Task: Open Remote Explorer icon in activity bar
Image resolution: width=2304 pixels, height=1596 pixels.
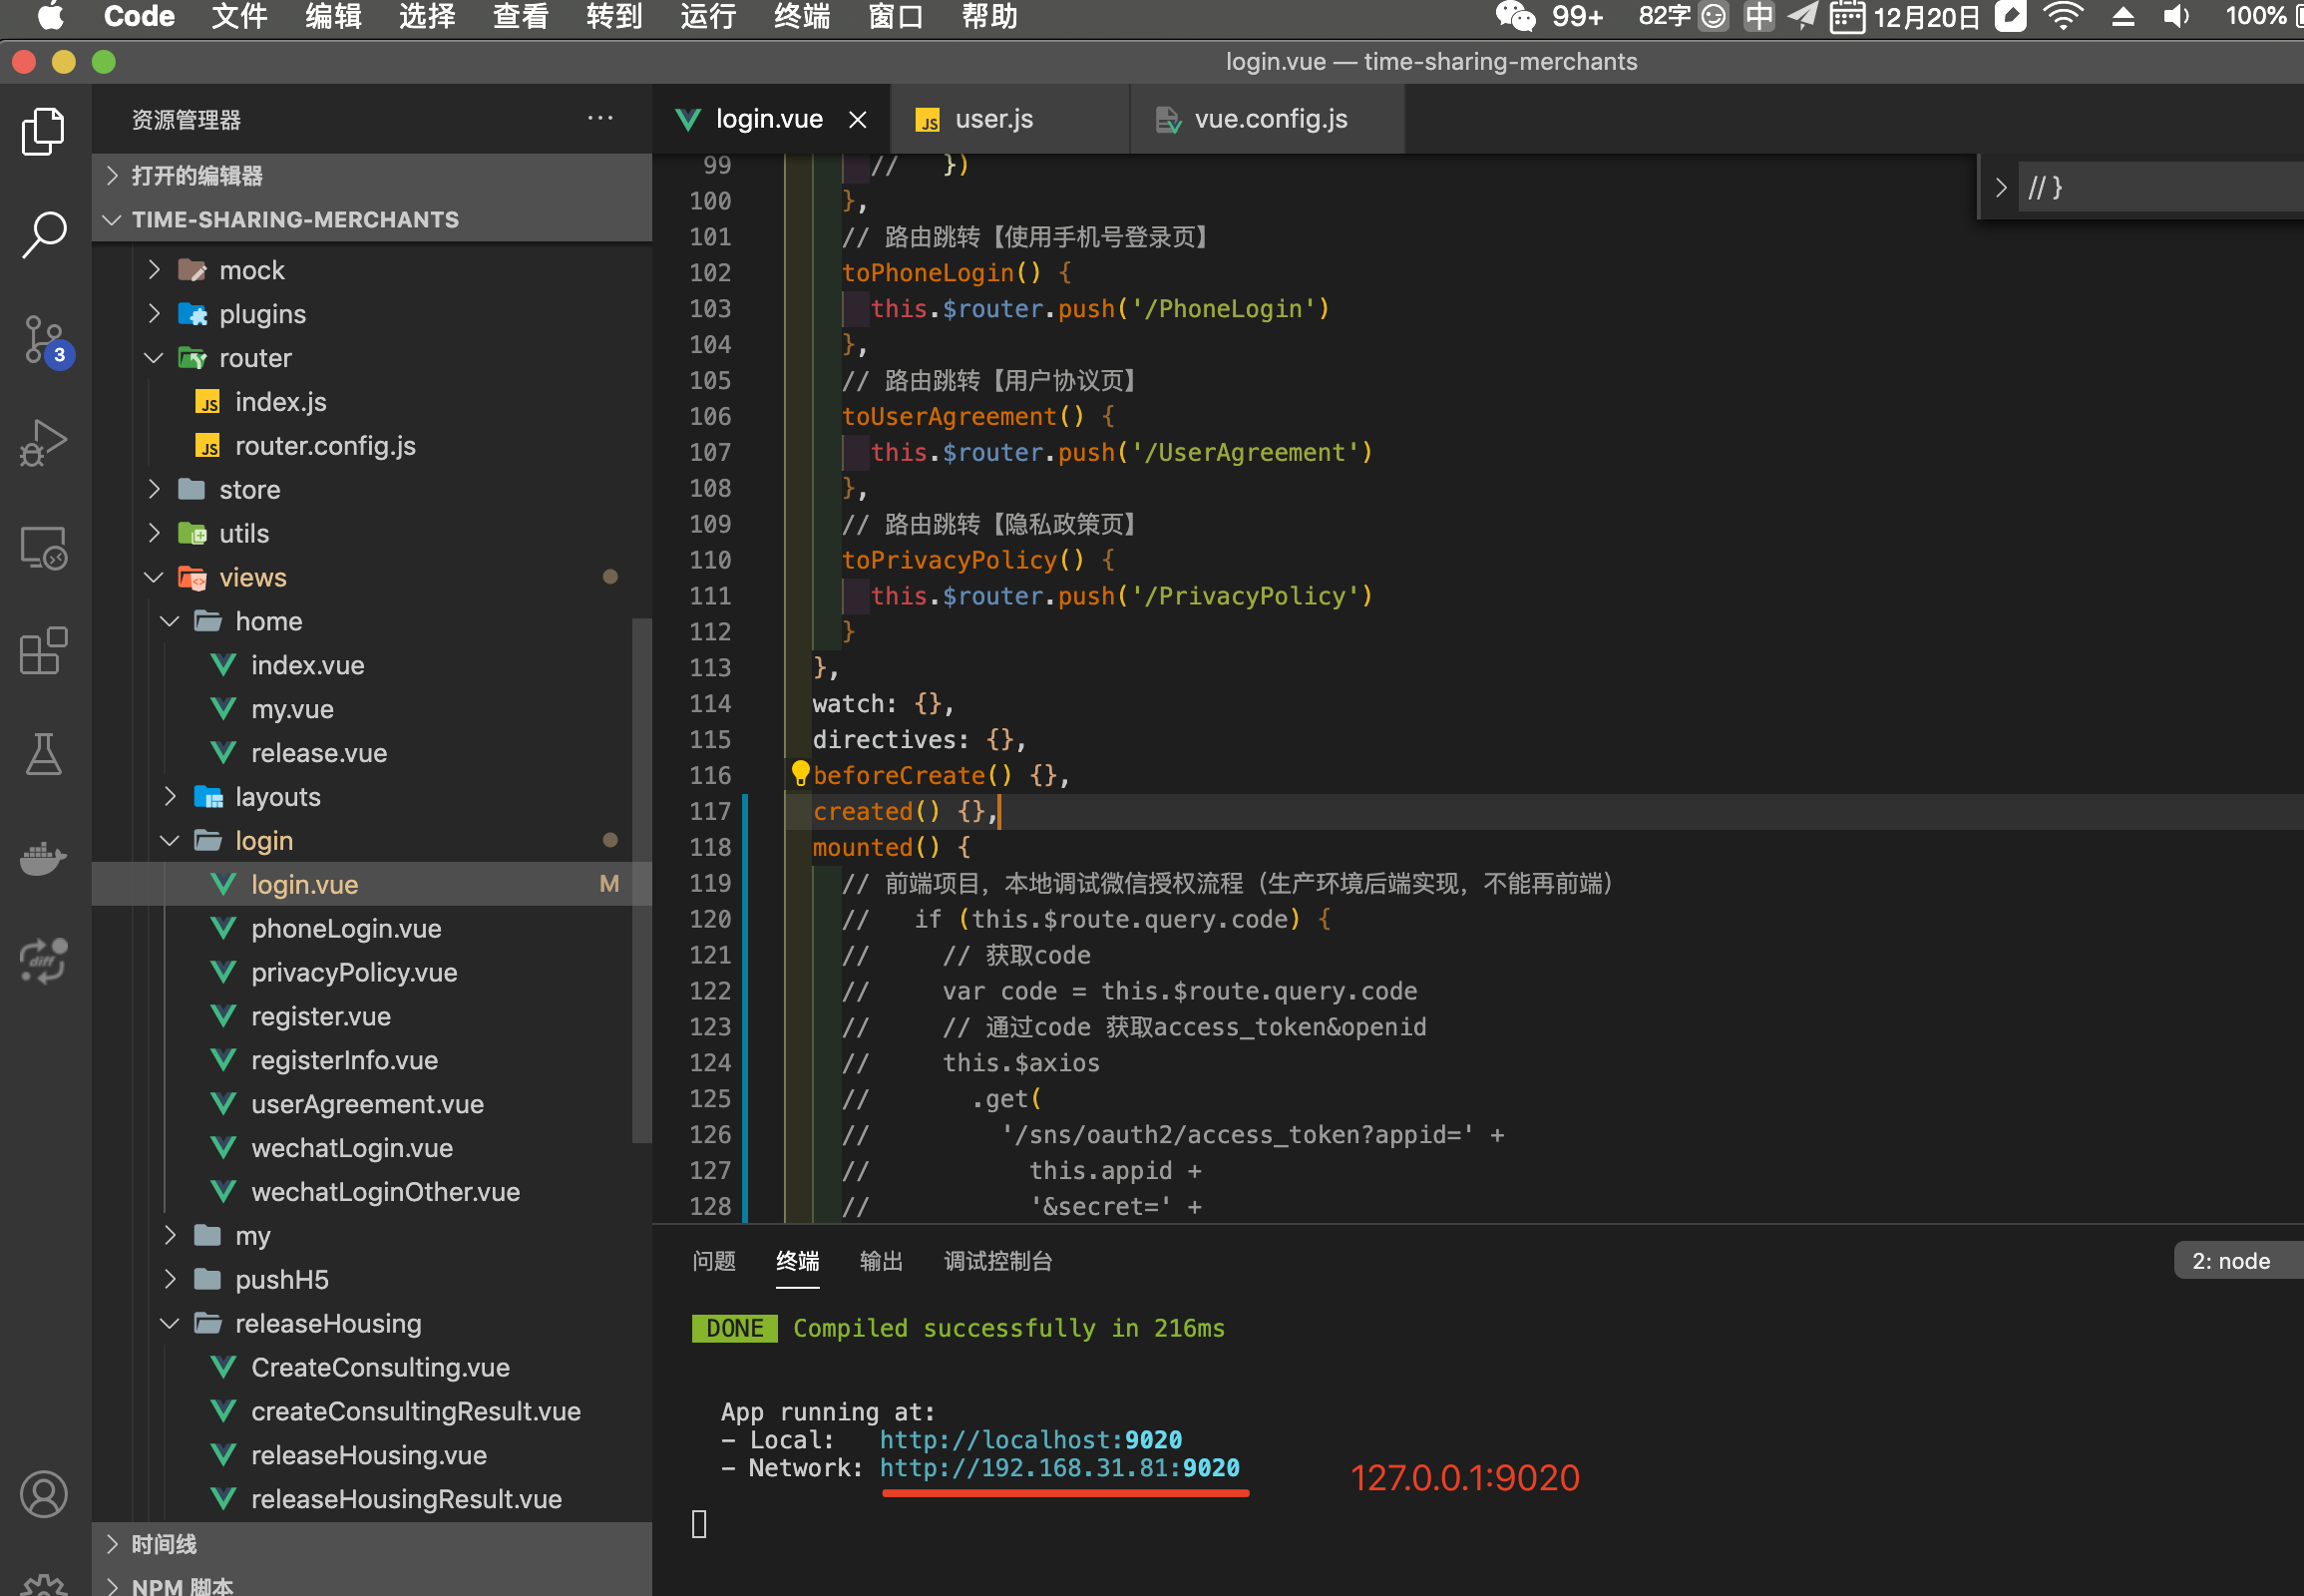Action: pyautogui.click(x=44, y=548)
